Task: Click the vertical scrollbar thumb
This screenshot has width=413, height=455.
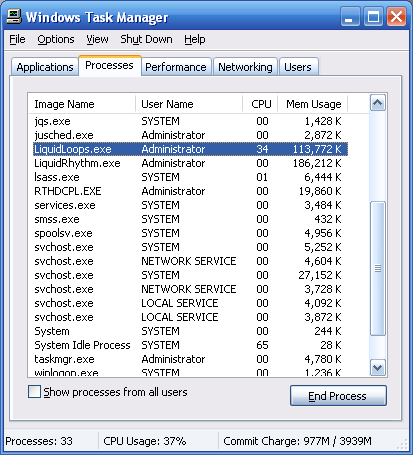Action: pyautogui.click(x=378, y=268)
